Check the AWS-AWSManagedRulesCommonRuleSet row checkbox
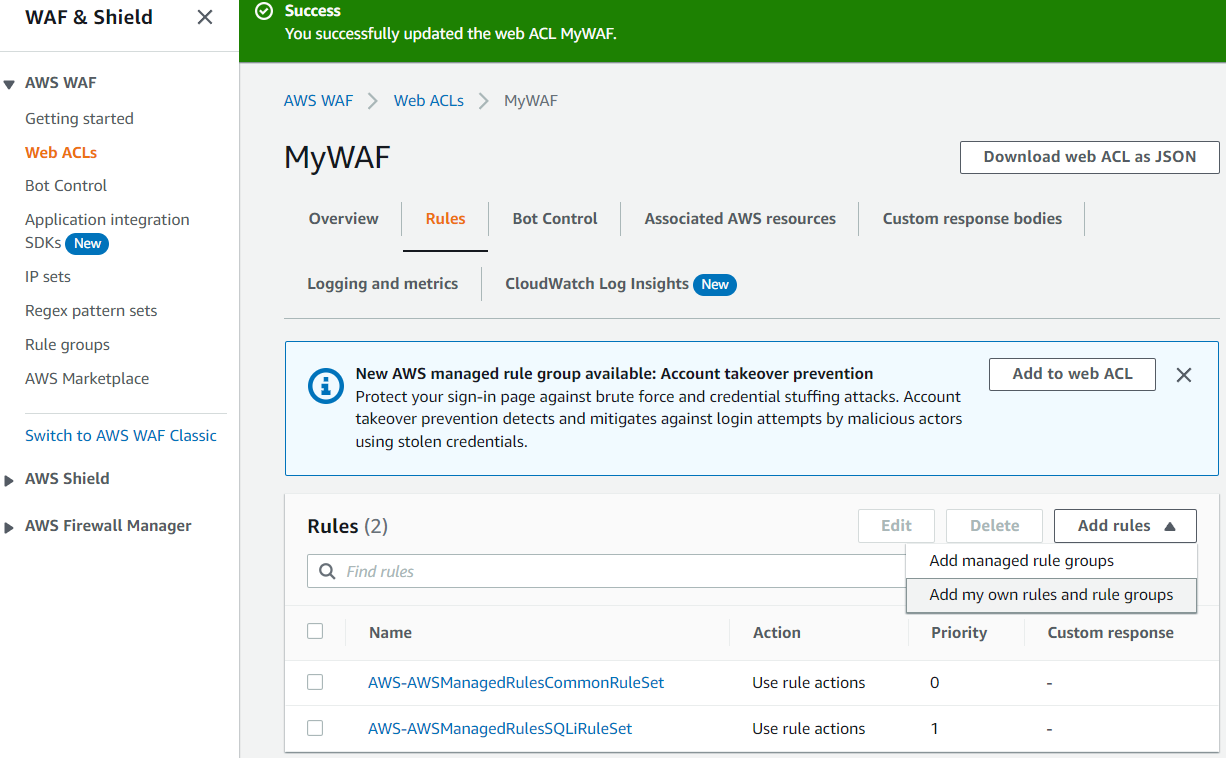 (315, 682)
